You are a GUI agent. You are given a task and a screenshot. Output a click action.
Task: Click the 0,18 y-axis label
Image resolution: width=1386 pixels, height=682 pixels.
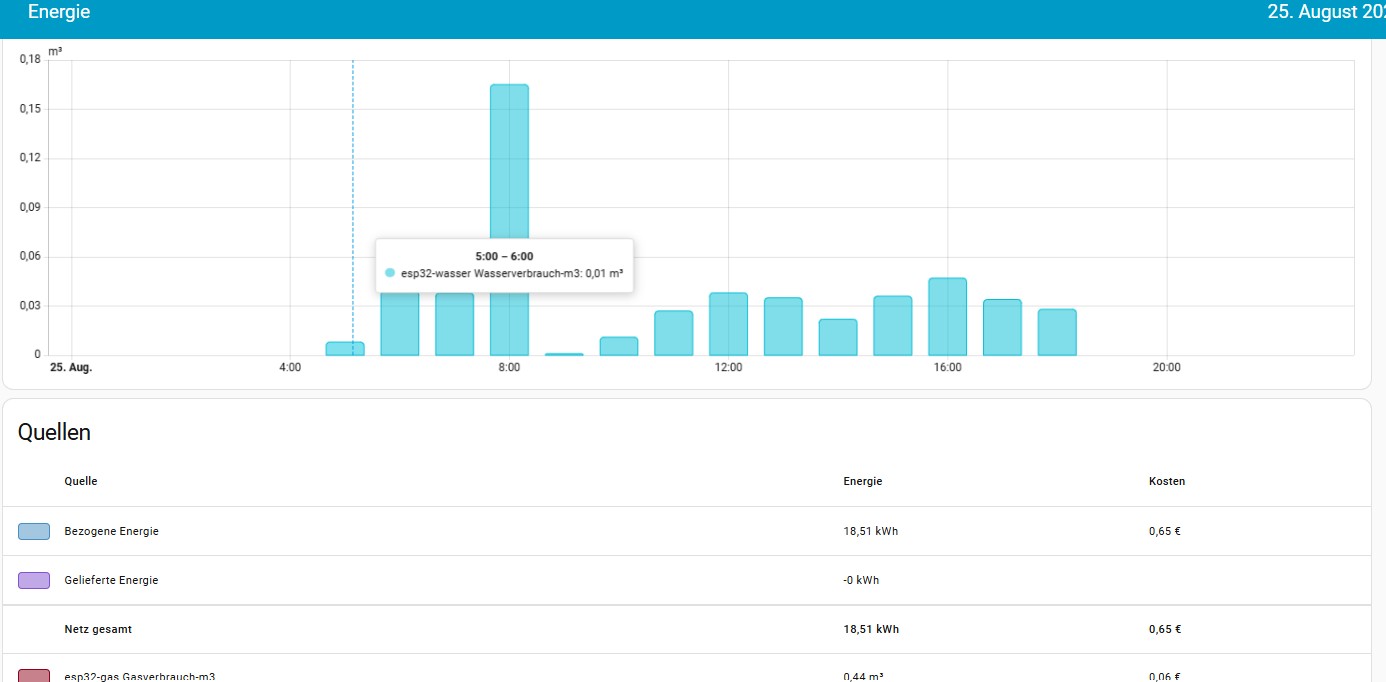[x=30, y=59]
